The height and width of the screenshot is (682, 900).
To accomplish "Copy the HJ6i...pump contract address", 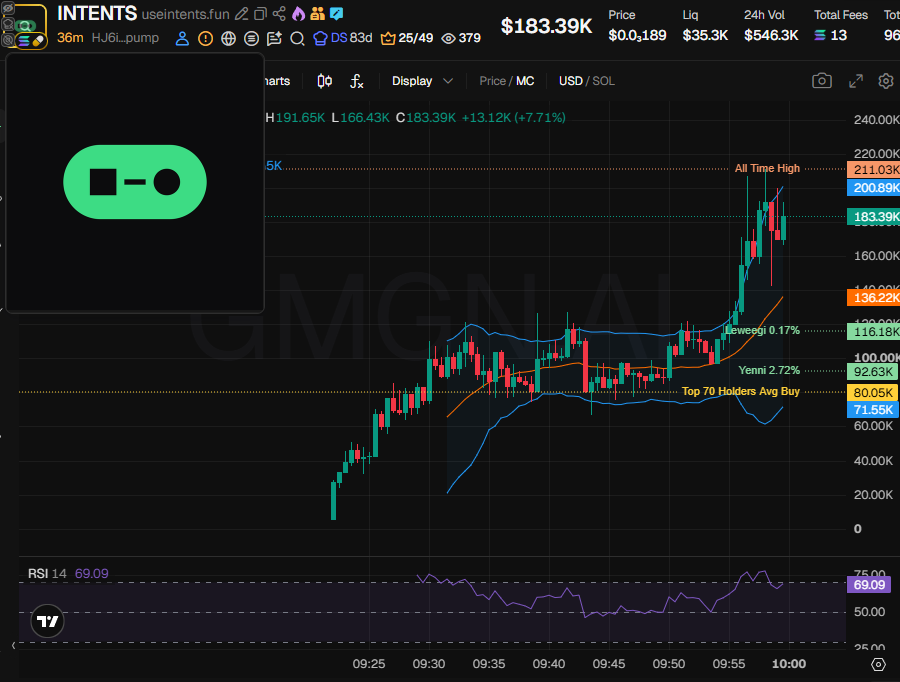I will (x=125, y=38).
